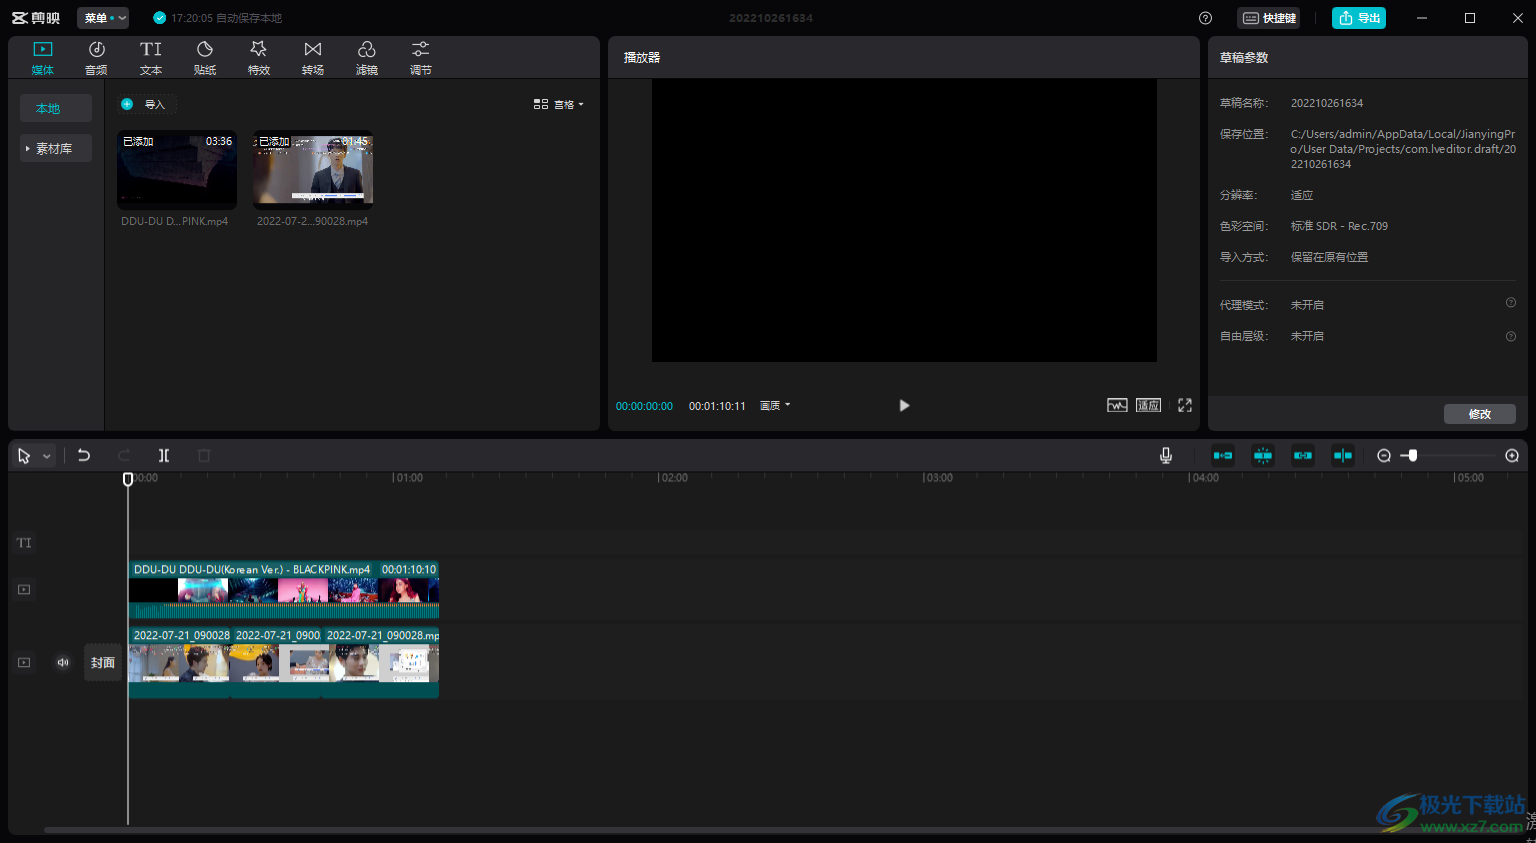The image size is (1536, 843).
Task: Toggle main track magnet snapping
Action: point(1223,455)
